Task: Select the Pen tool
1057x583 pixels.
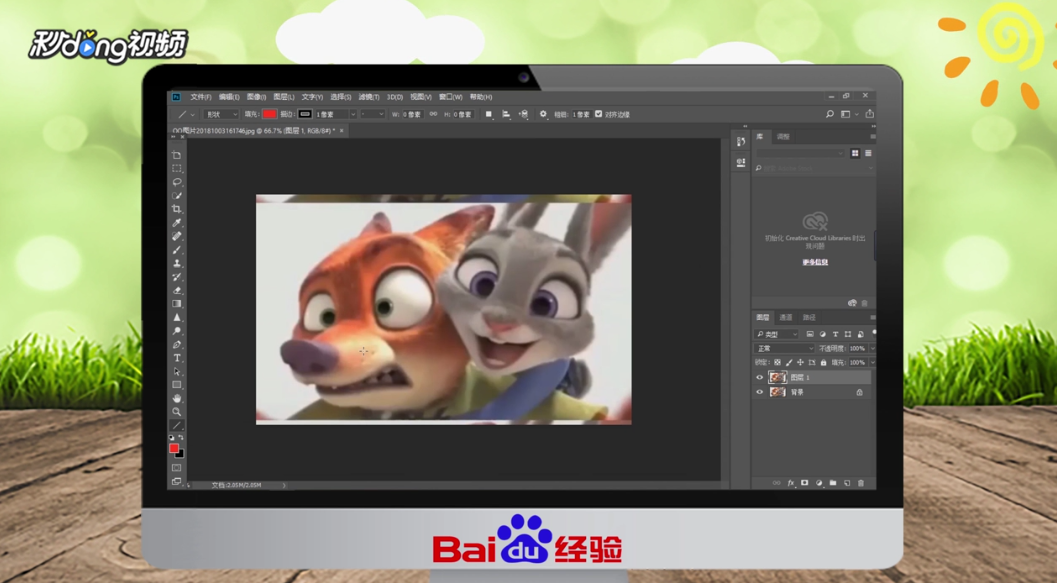Action: pyautogui.click(x=177, y=344)
